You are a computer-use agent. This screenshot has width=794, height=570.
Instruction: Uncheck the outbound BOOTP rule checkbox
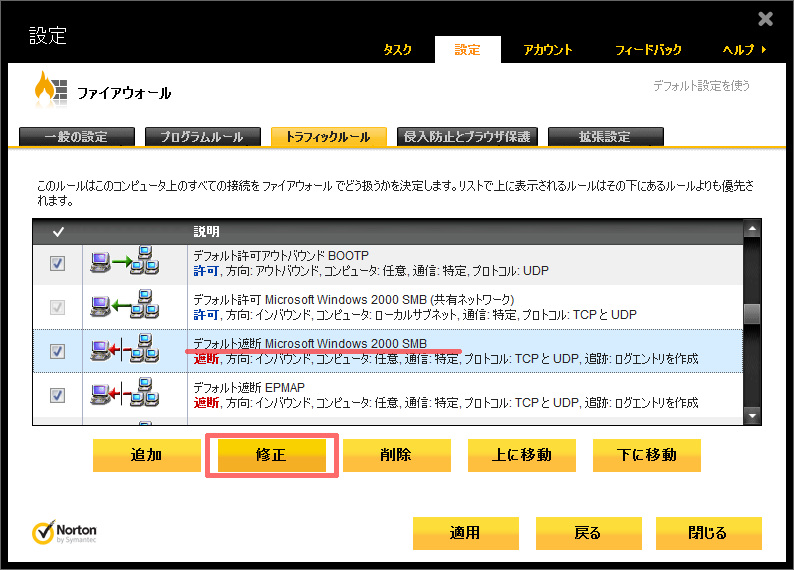click(x=58, y=264)
